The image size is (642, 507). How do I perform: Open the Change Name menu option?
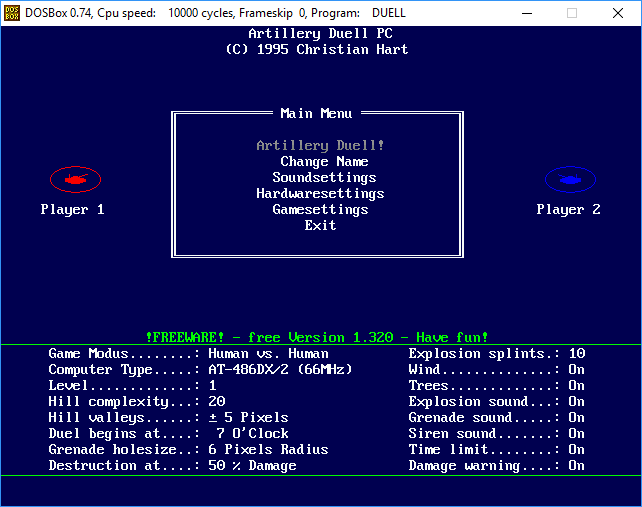(324, 161)
